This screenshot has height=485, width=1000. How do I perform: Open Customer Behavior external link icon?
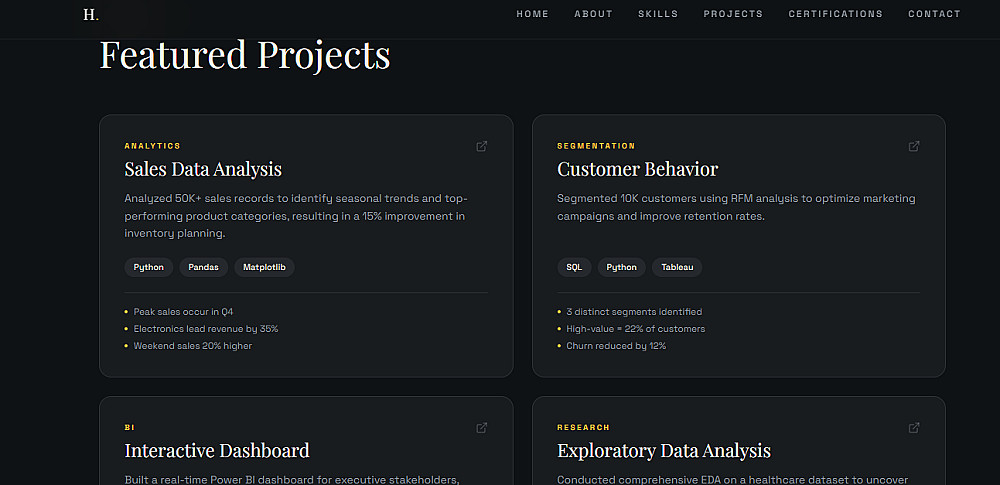click(914, 146)
